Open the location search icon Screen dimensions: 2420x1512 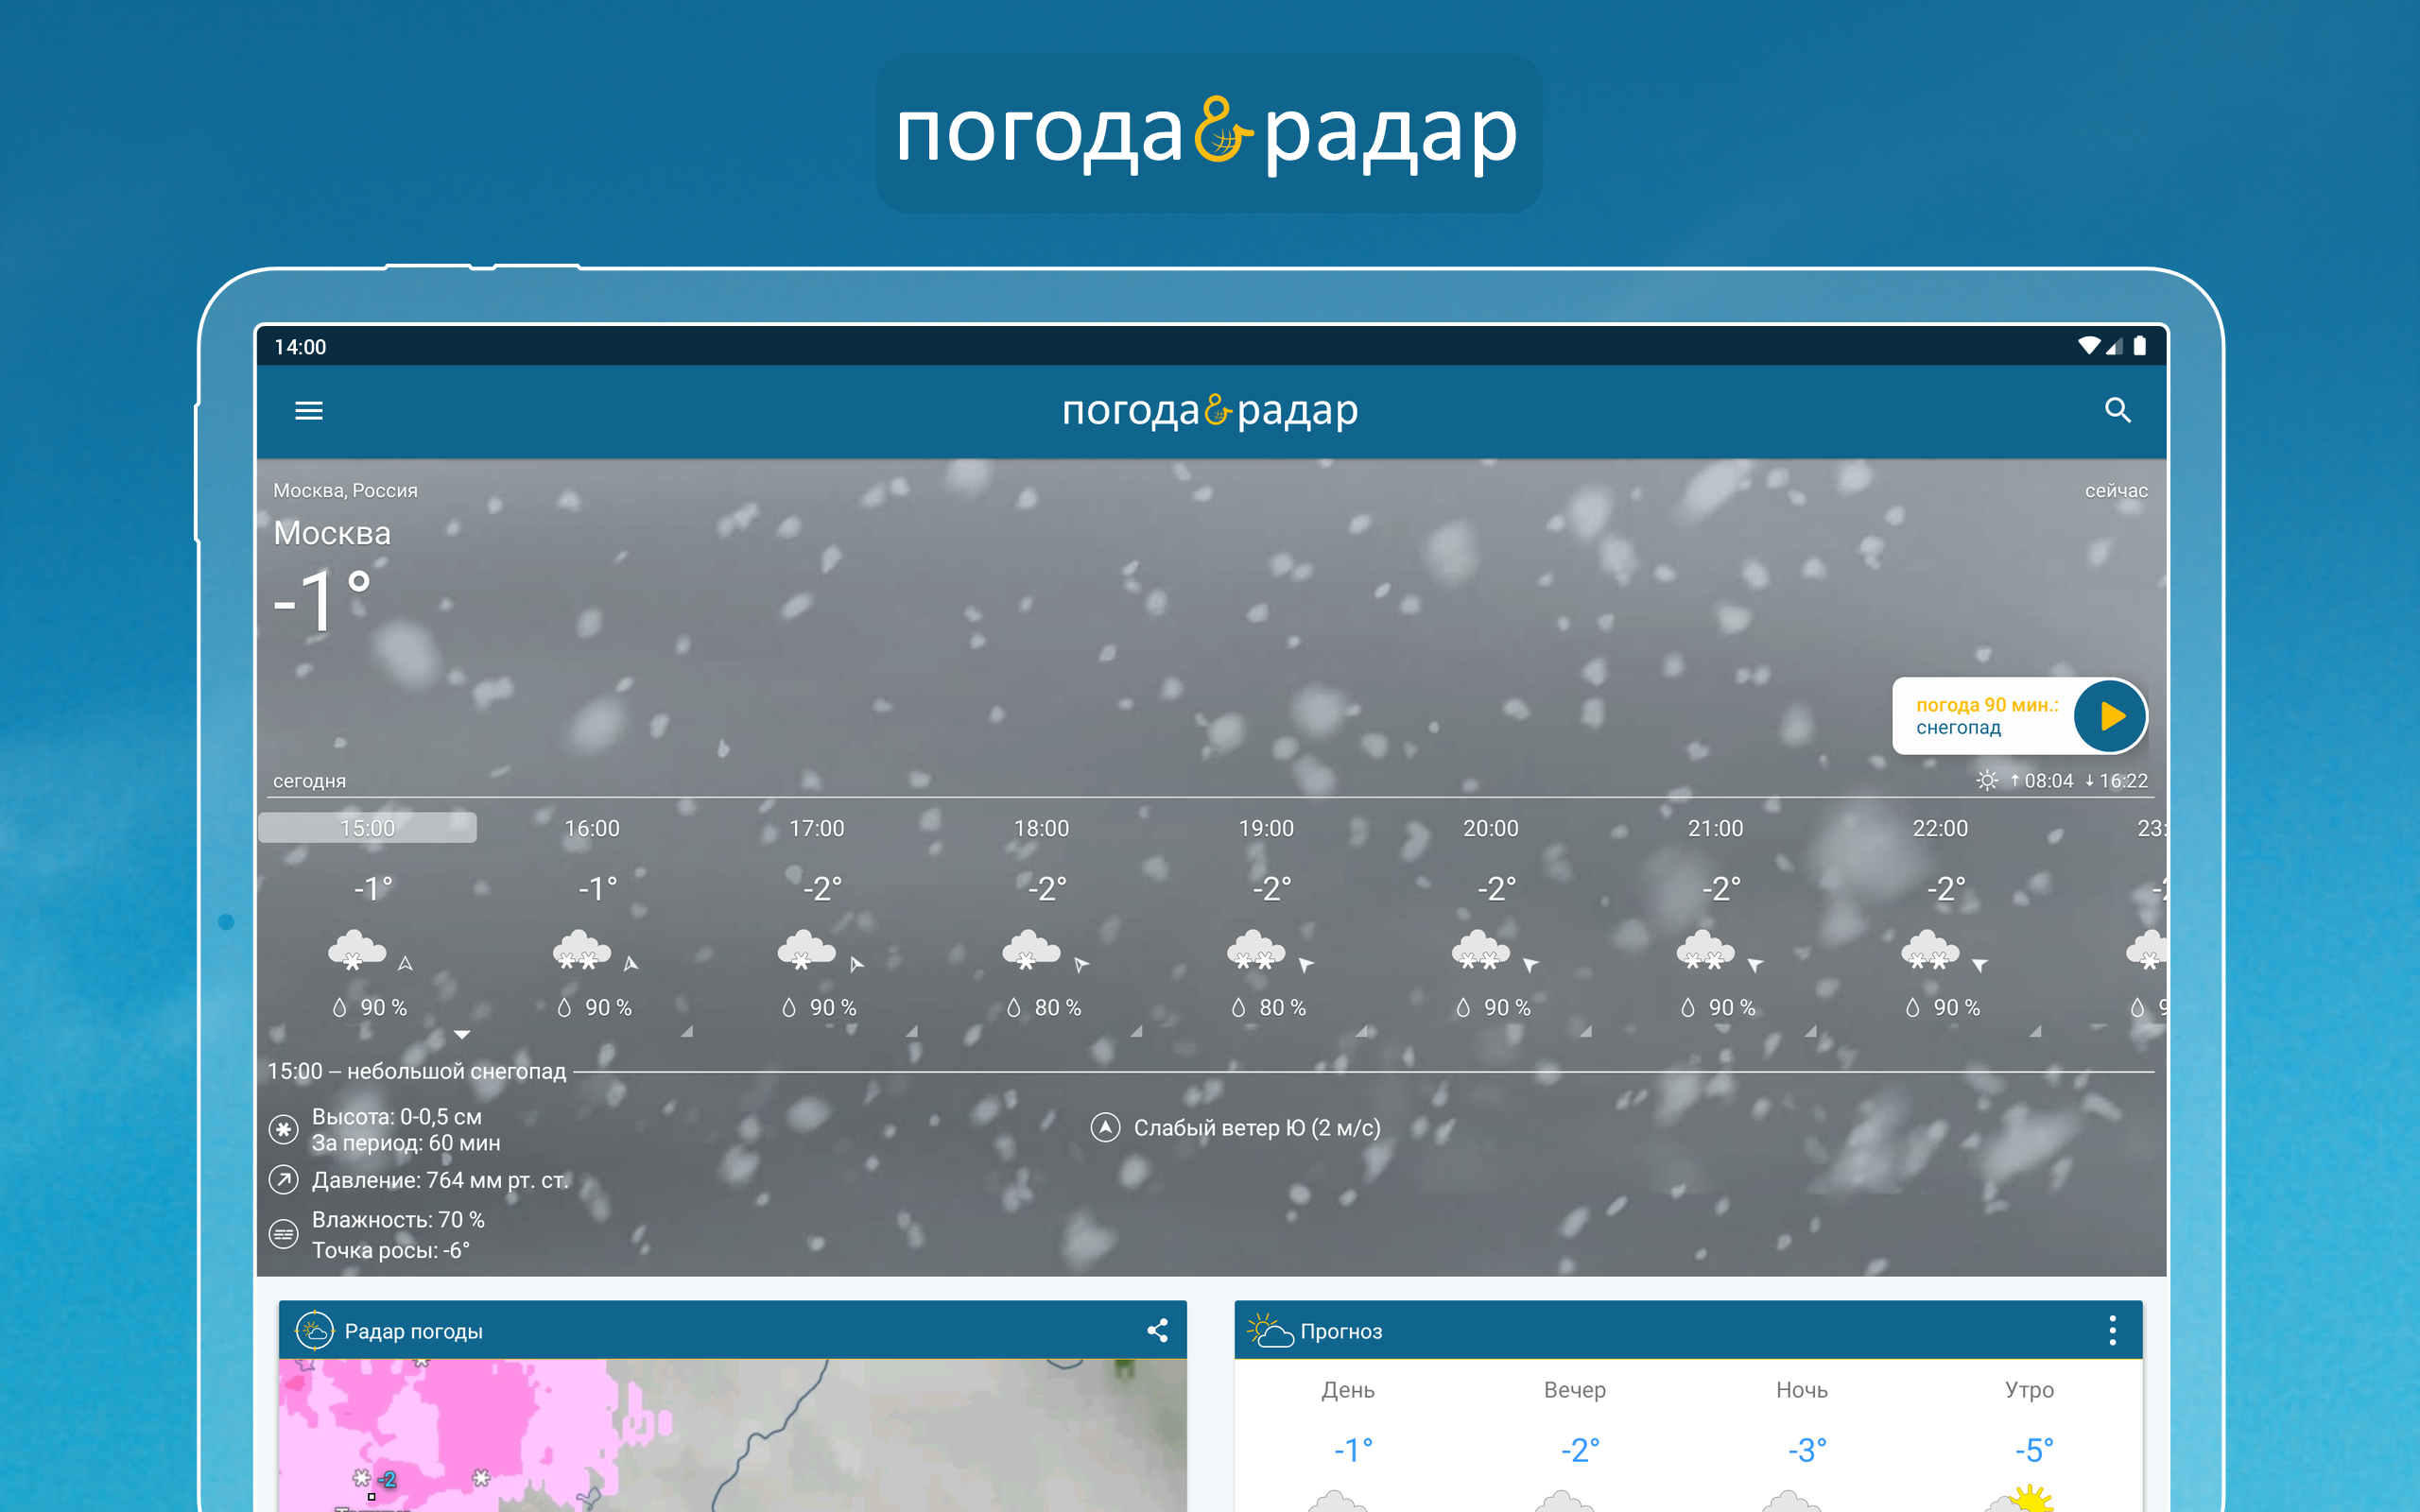(2117, 411)
